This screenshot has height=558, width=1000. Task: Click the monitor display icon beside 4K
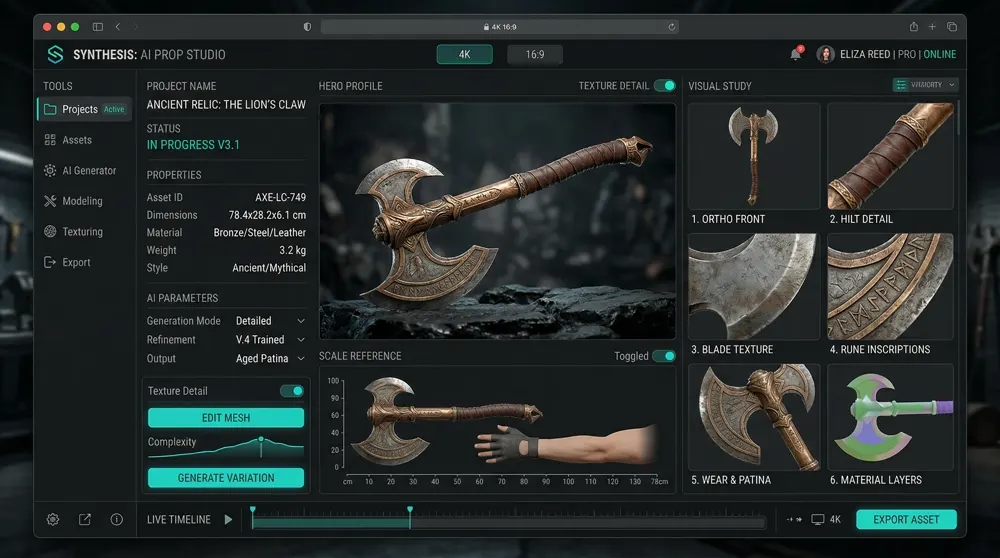pyautogui.click(x=818, y=520)
